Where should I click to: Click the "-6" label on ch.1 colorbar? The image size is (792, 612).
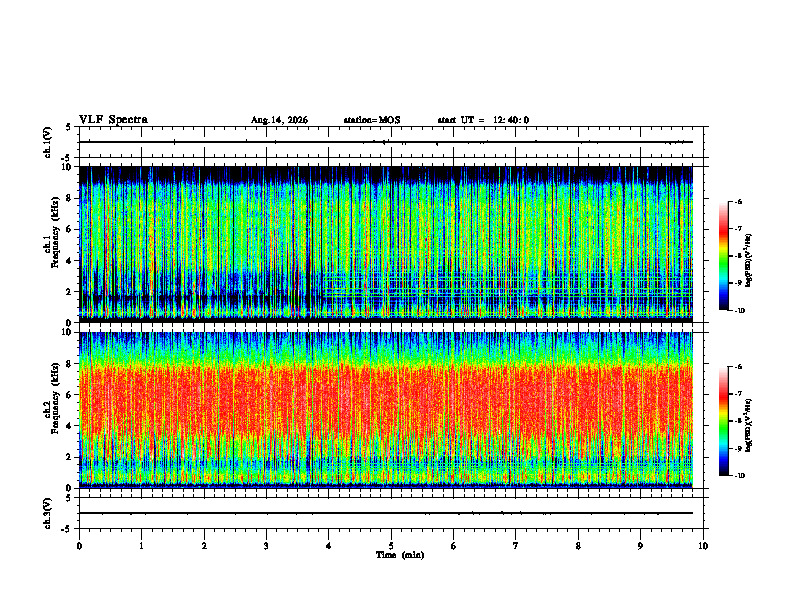(738, 201)
